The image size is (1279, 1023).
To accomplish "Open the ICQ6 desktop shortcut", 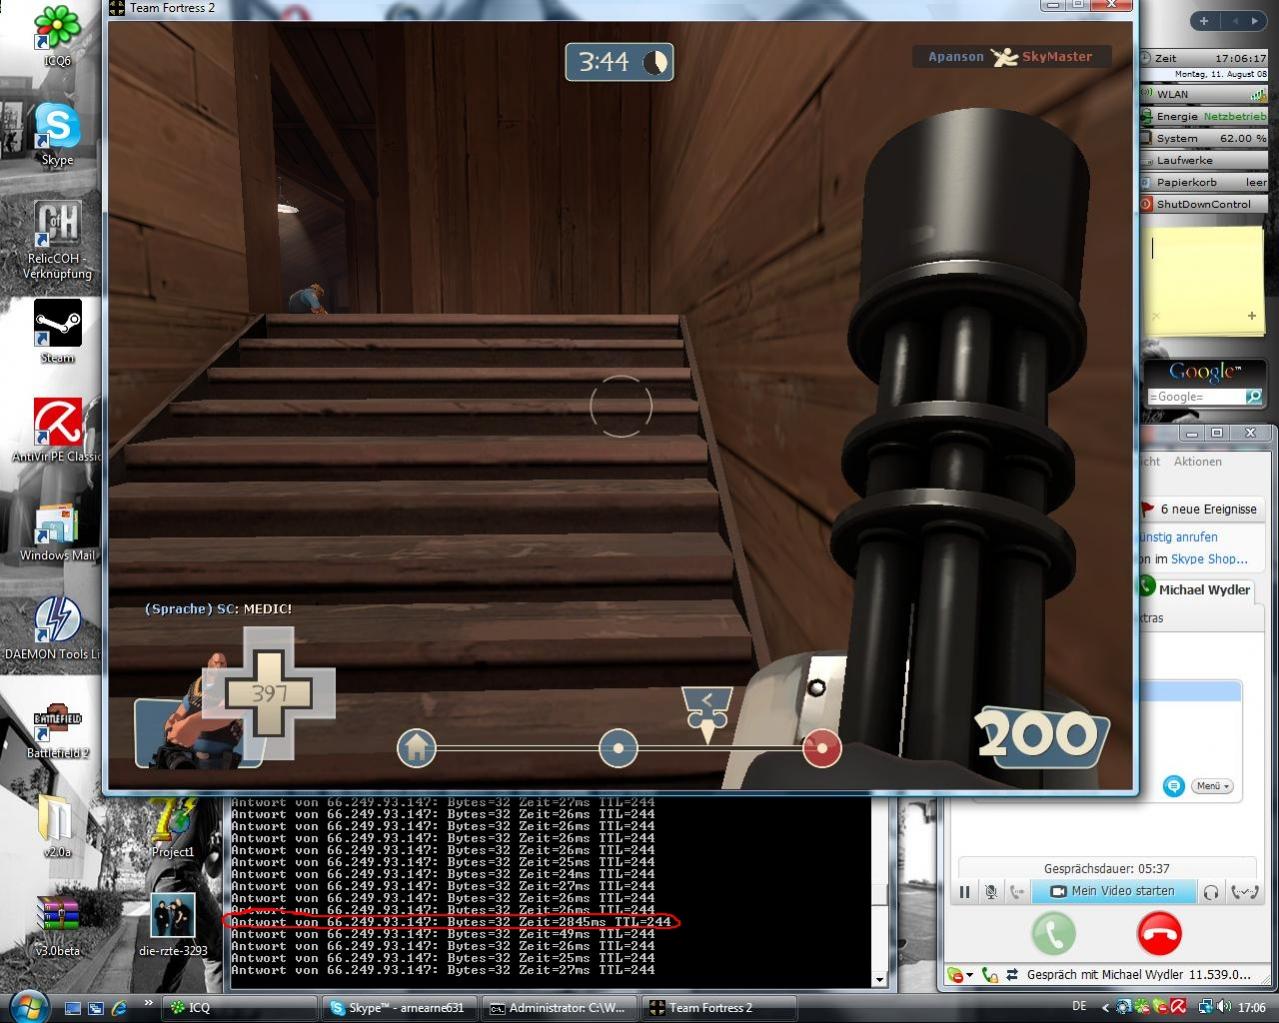I will [57, 35].
